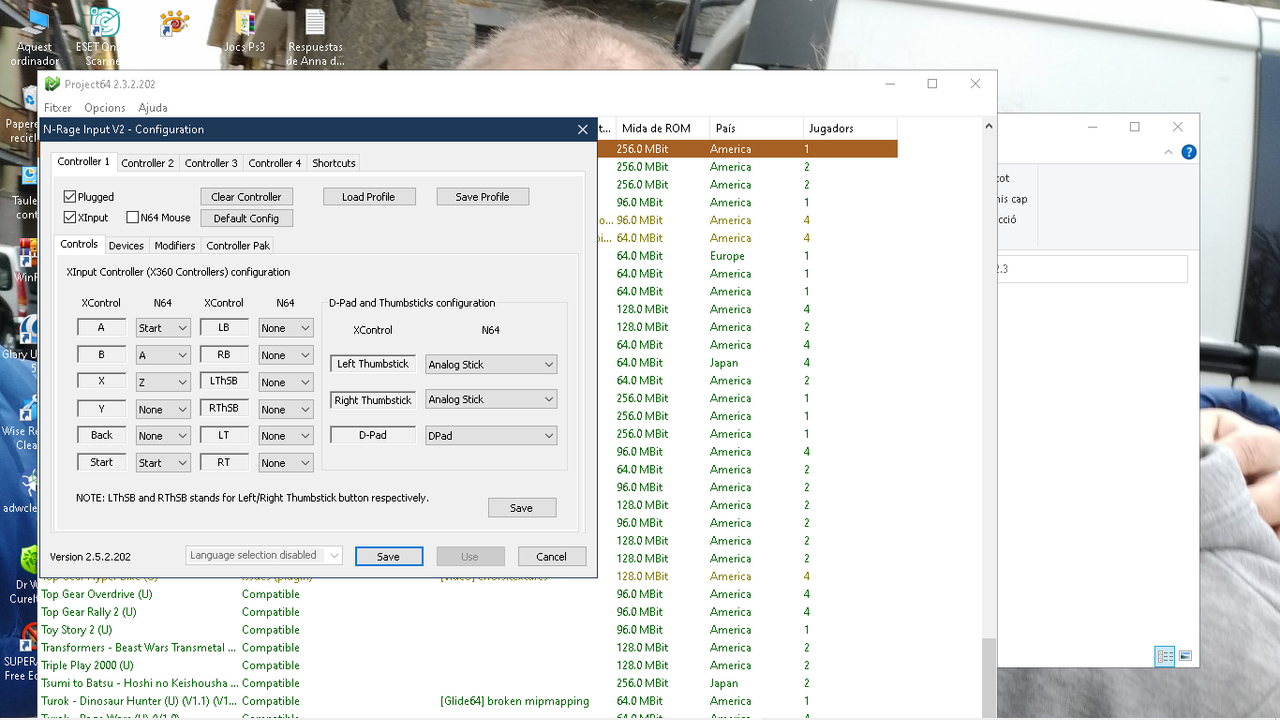Open the Ajuda menu in Project64
Viewport: 1280px width, 720px height.
153,108
